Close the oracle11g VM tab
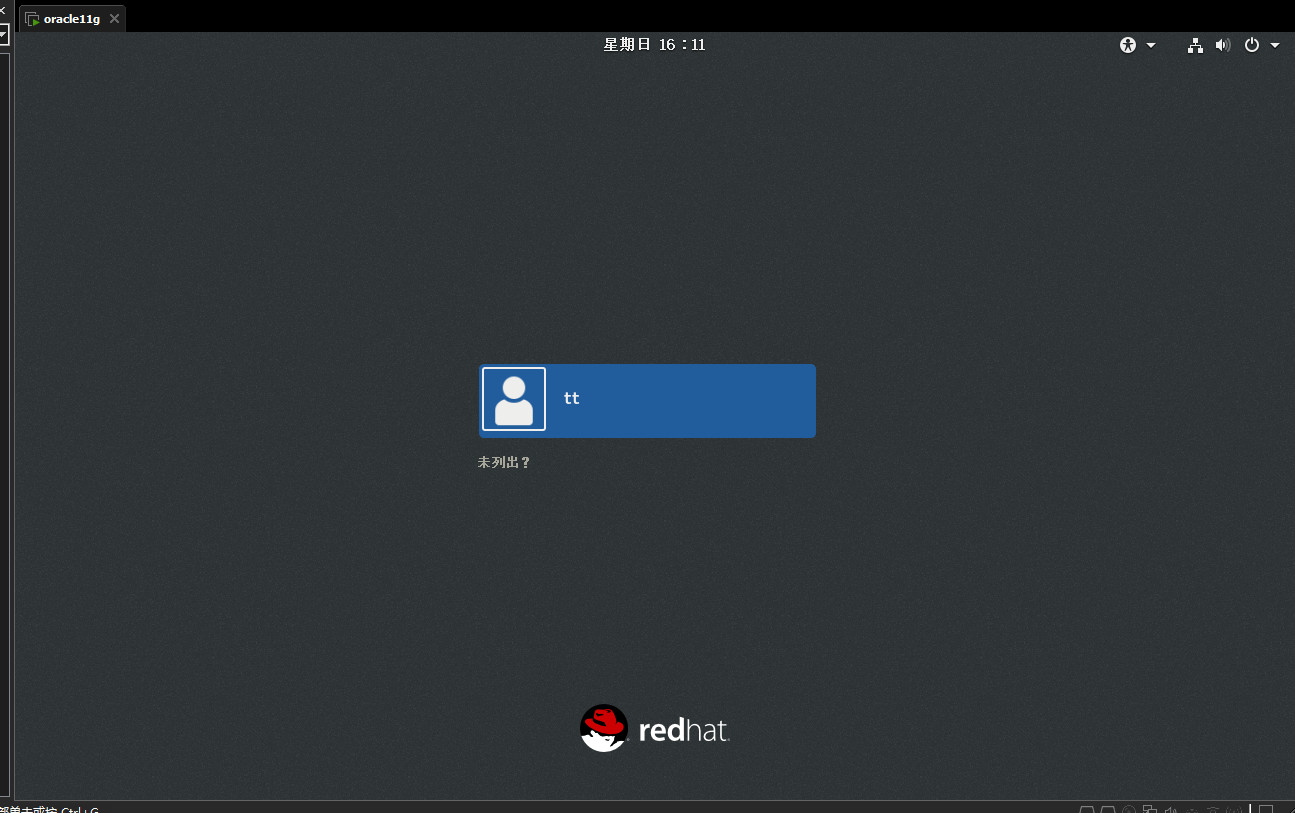 (114, 19)
